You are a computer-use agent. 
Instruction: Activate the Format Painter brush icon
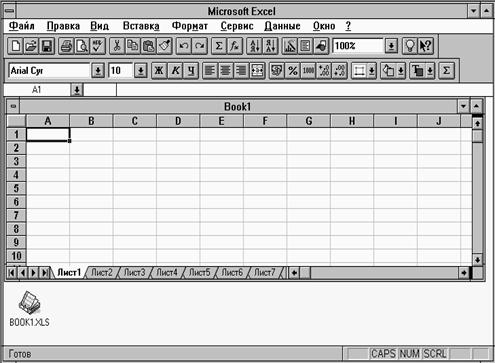(x=165, y=46)
